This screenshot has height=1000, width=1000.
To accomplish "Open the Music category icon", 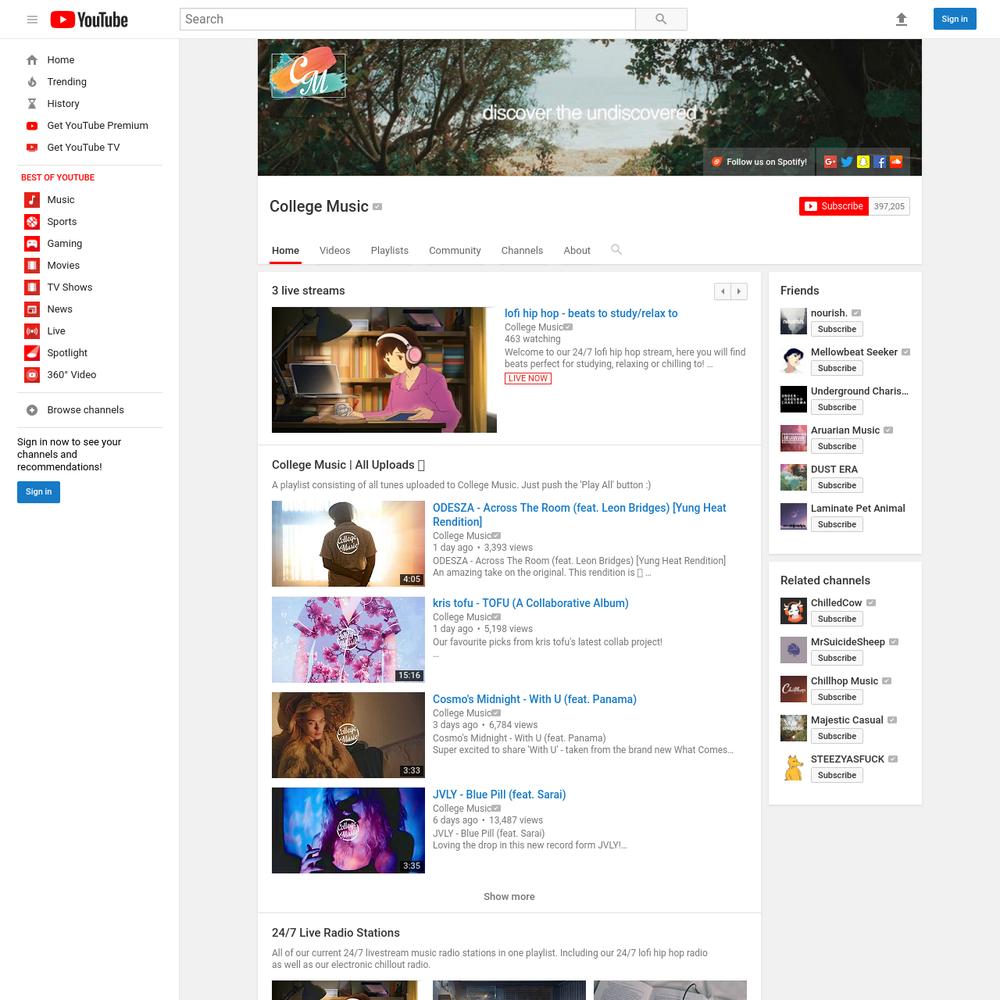I will point(32,200).
